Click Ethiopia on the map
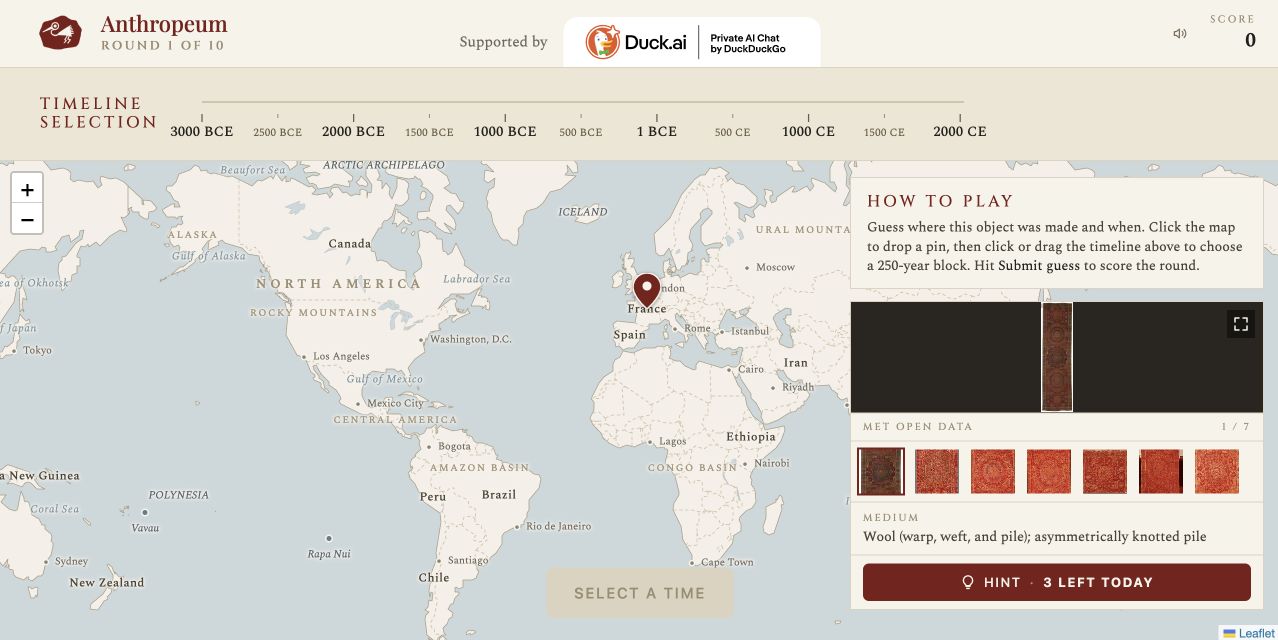This screenshot has height=640, width=1278. (x=751, y=436)
